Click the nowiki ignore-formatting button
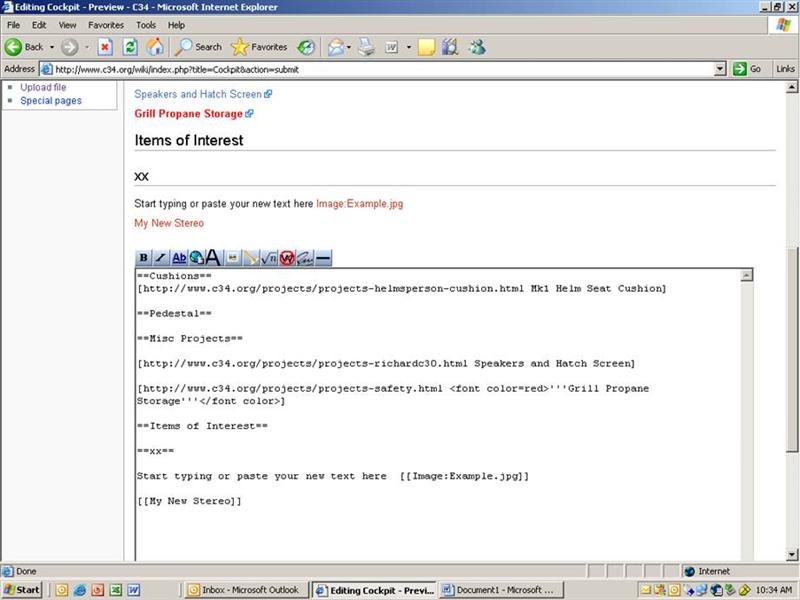The height and width of the screenshot is (600, 800). click(x=287, y=258)
